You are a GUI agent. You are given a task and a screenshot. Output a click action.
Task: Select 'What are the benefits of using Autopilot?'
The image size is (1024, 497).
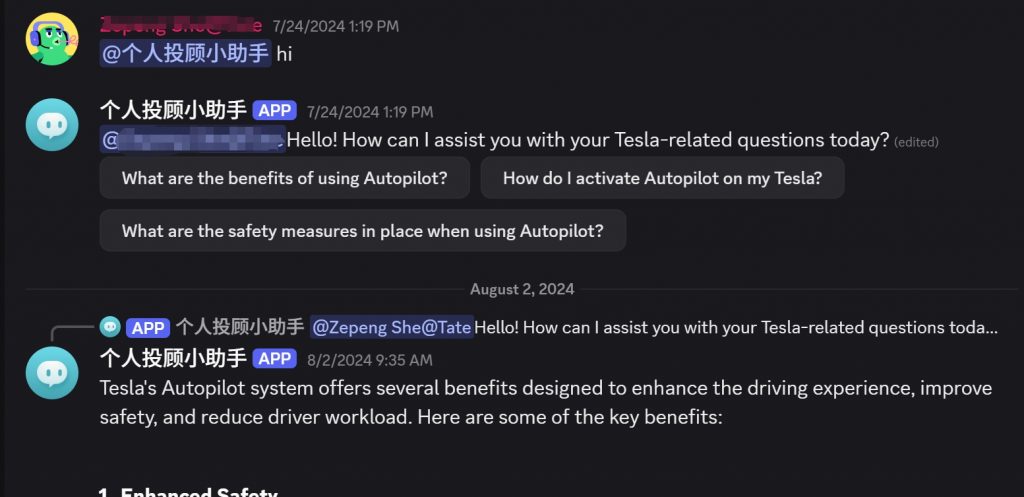click(285, 178)
